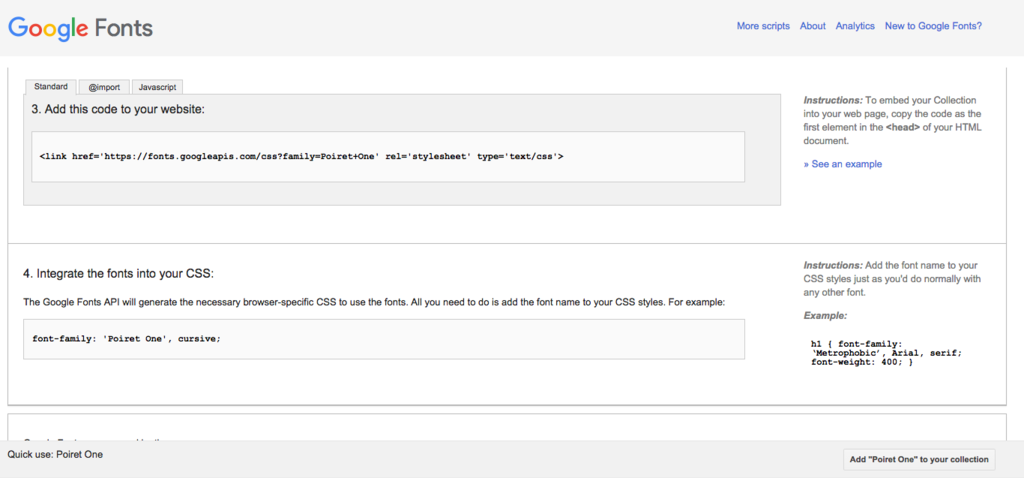This screenshot has width=1024, height=478.
Task: Click the "Quick use: Poiret One" label
Action: 55,455
